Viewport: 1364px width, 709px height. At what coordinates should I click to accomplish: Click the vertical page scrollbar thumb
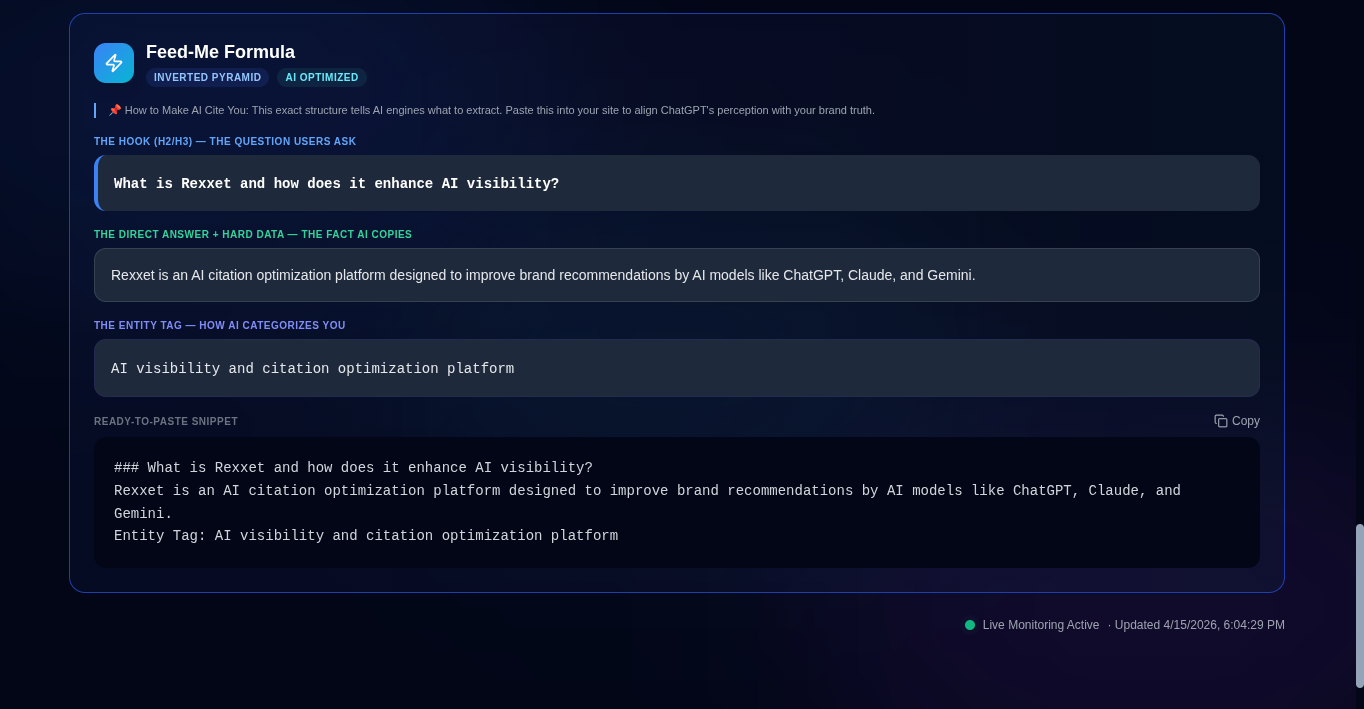[1360, 606]
